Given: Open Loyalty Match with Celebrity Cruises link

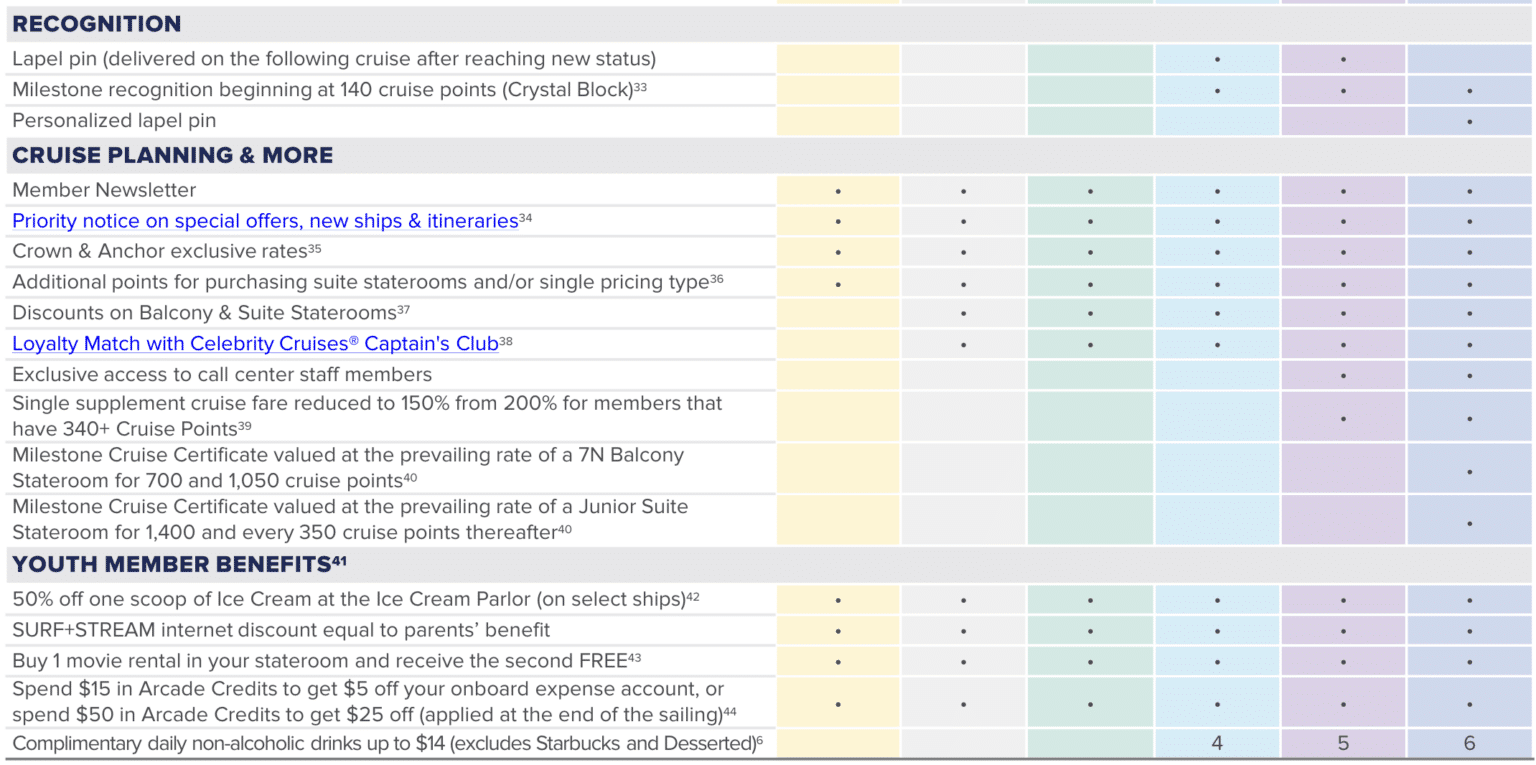Looking at the screenshot, I should coord(255,344).
